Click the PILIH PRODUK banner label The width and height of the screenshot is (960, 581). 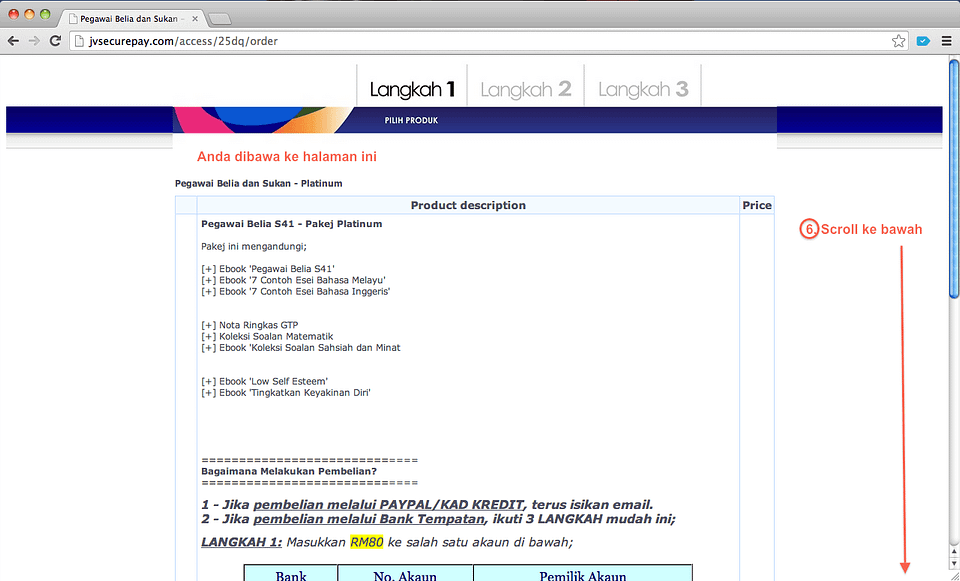(411, 121)
